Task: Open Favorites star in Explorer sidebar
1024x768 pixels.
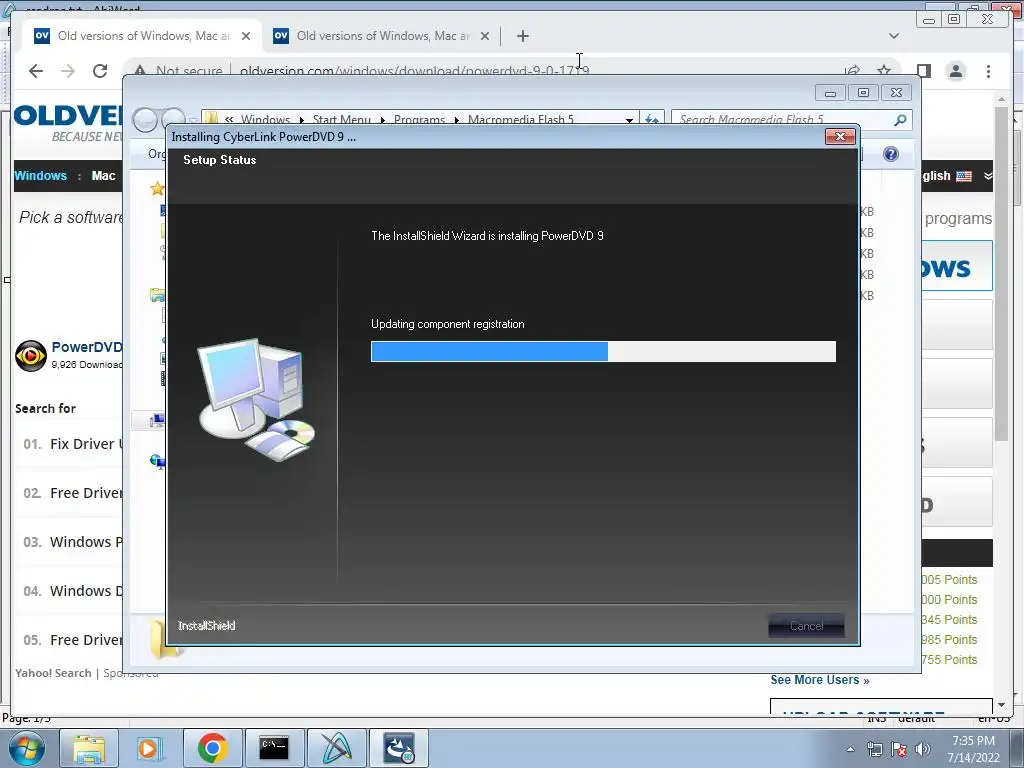Action: pyautogui.click(x=157, y=189)
